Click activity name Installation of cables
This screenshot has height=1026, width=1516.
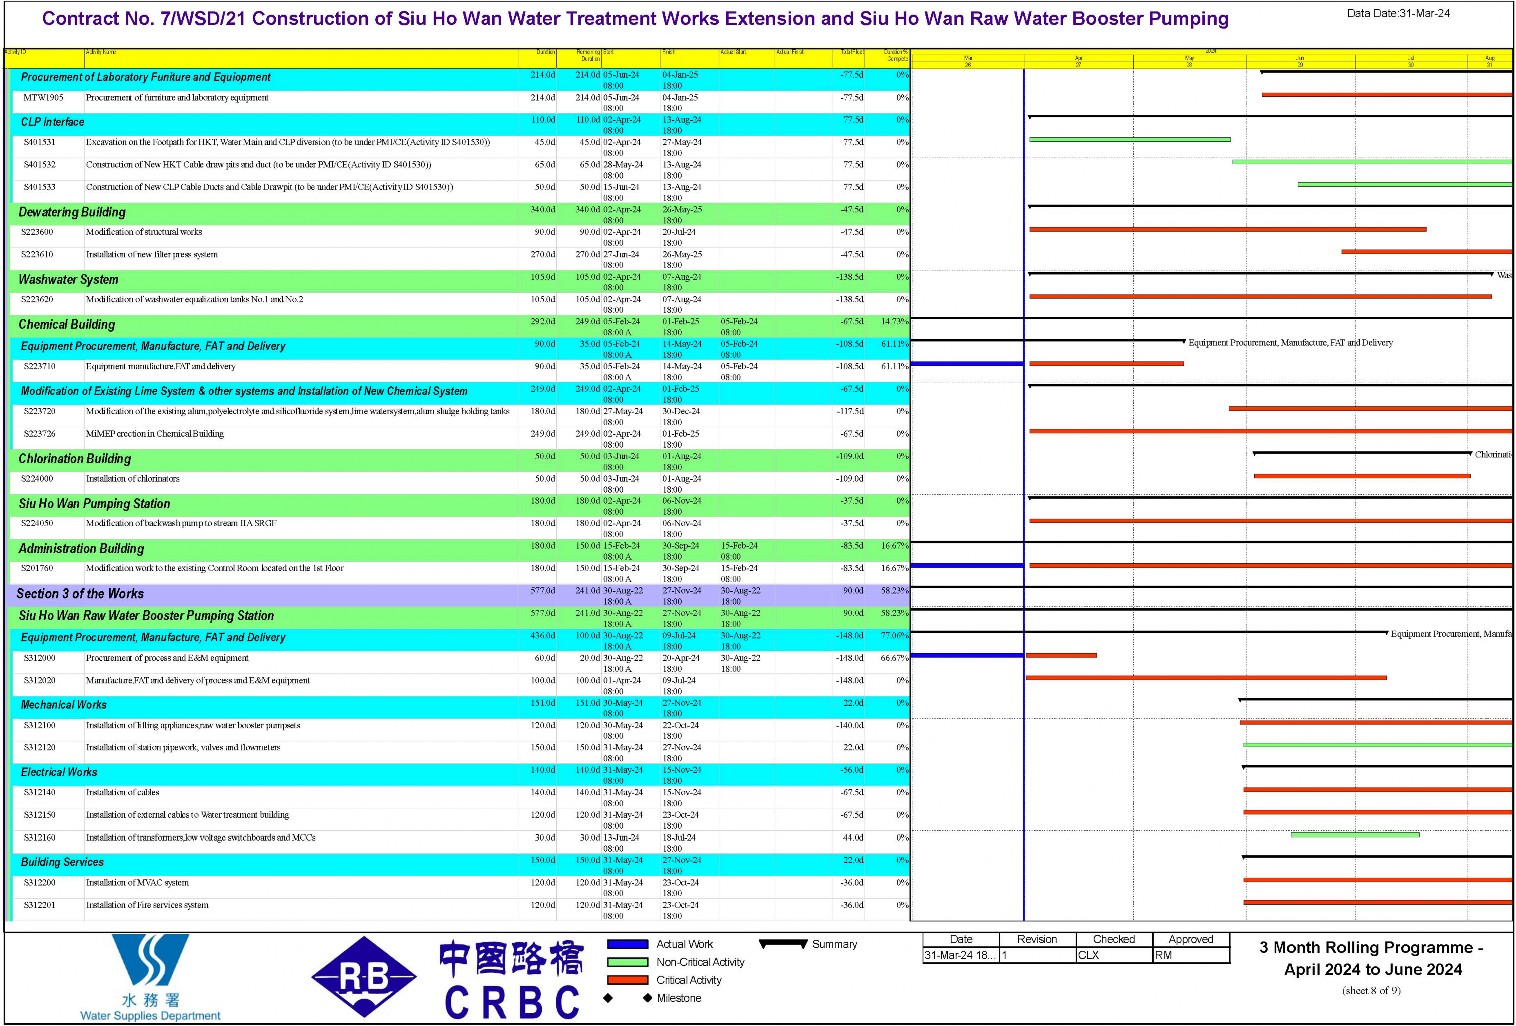point(123,792)
